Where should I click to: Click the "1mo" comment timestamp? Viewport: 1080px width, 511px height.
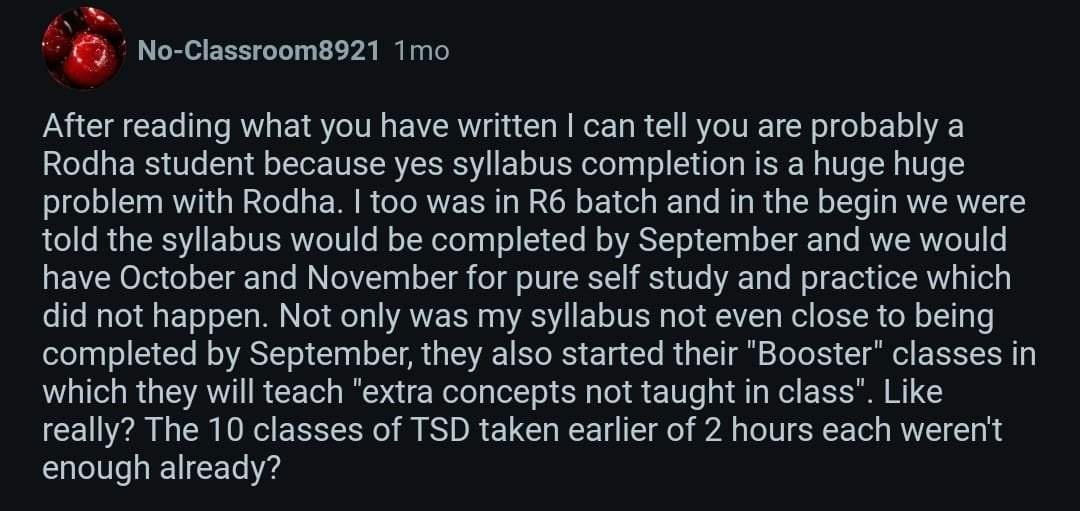[x=422, y=50]
